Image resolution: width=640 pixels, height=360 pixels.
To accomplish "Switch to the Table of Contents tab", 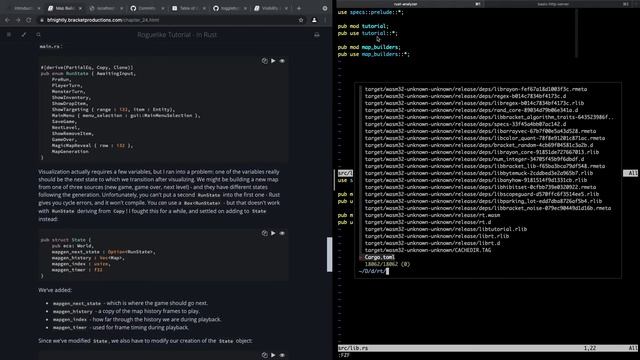I will point(188,8).
